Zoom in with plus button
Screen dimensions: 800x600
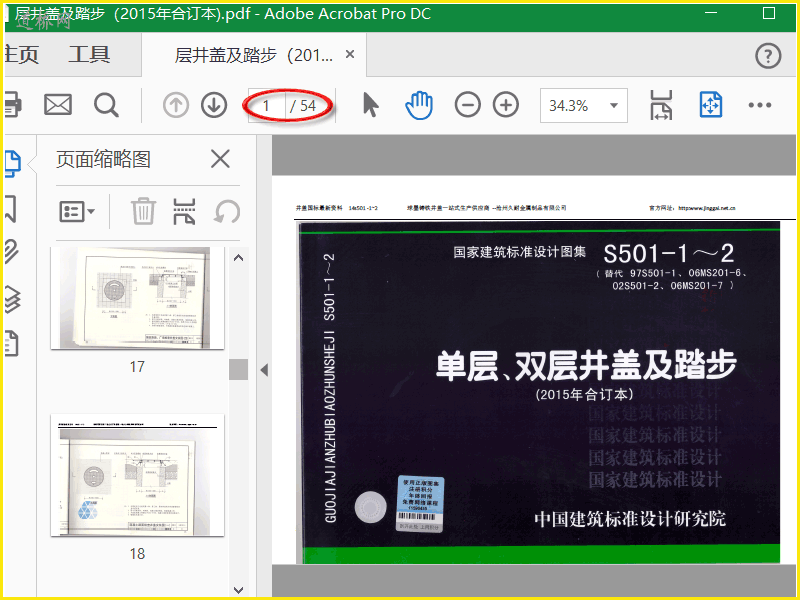pyautogui.click(x=506, y=106)
